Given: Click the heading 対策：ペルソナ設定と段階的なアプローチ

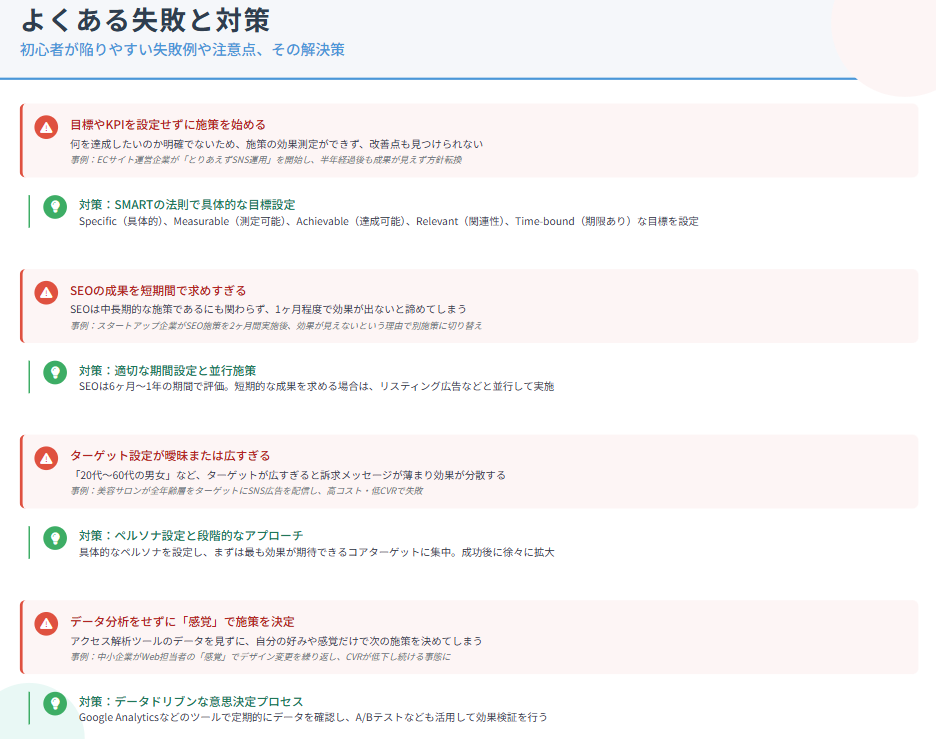Looking at the screenshot, I should [x=191, y=536].
